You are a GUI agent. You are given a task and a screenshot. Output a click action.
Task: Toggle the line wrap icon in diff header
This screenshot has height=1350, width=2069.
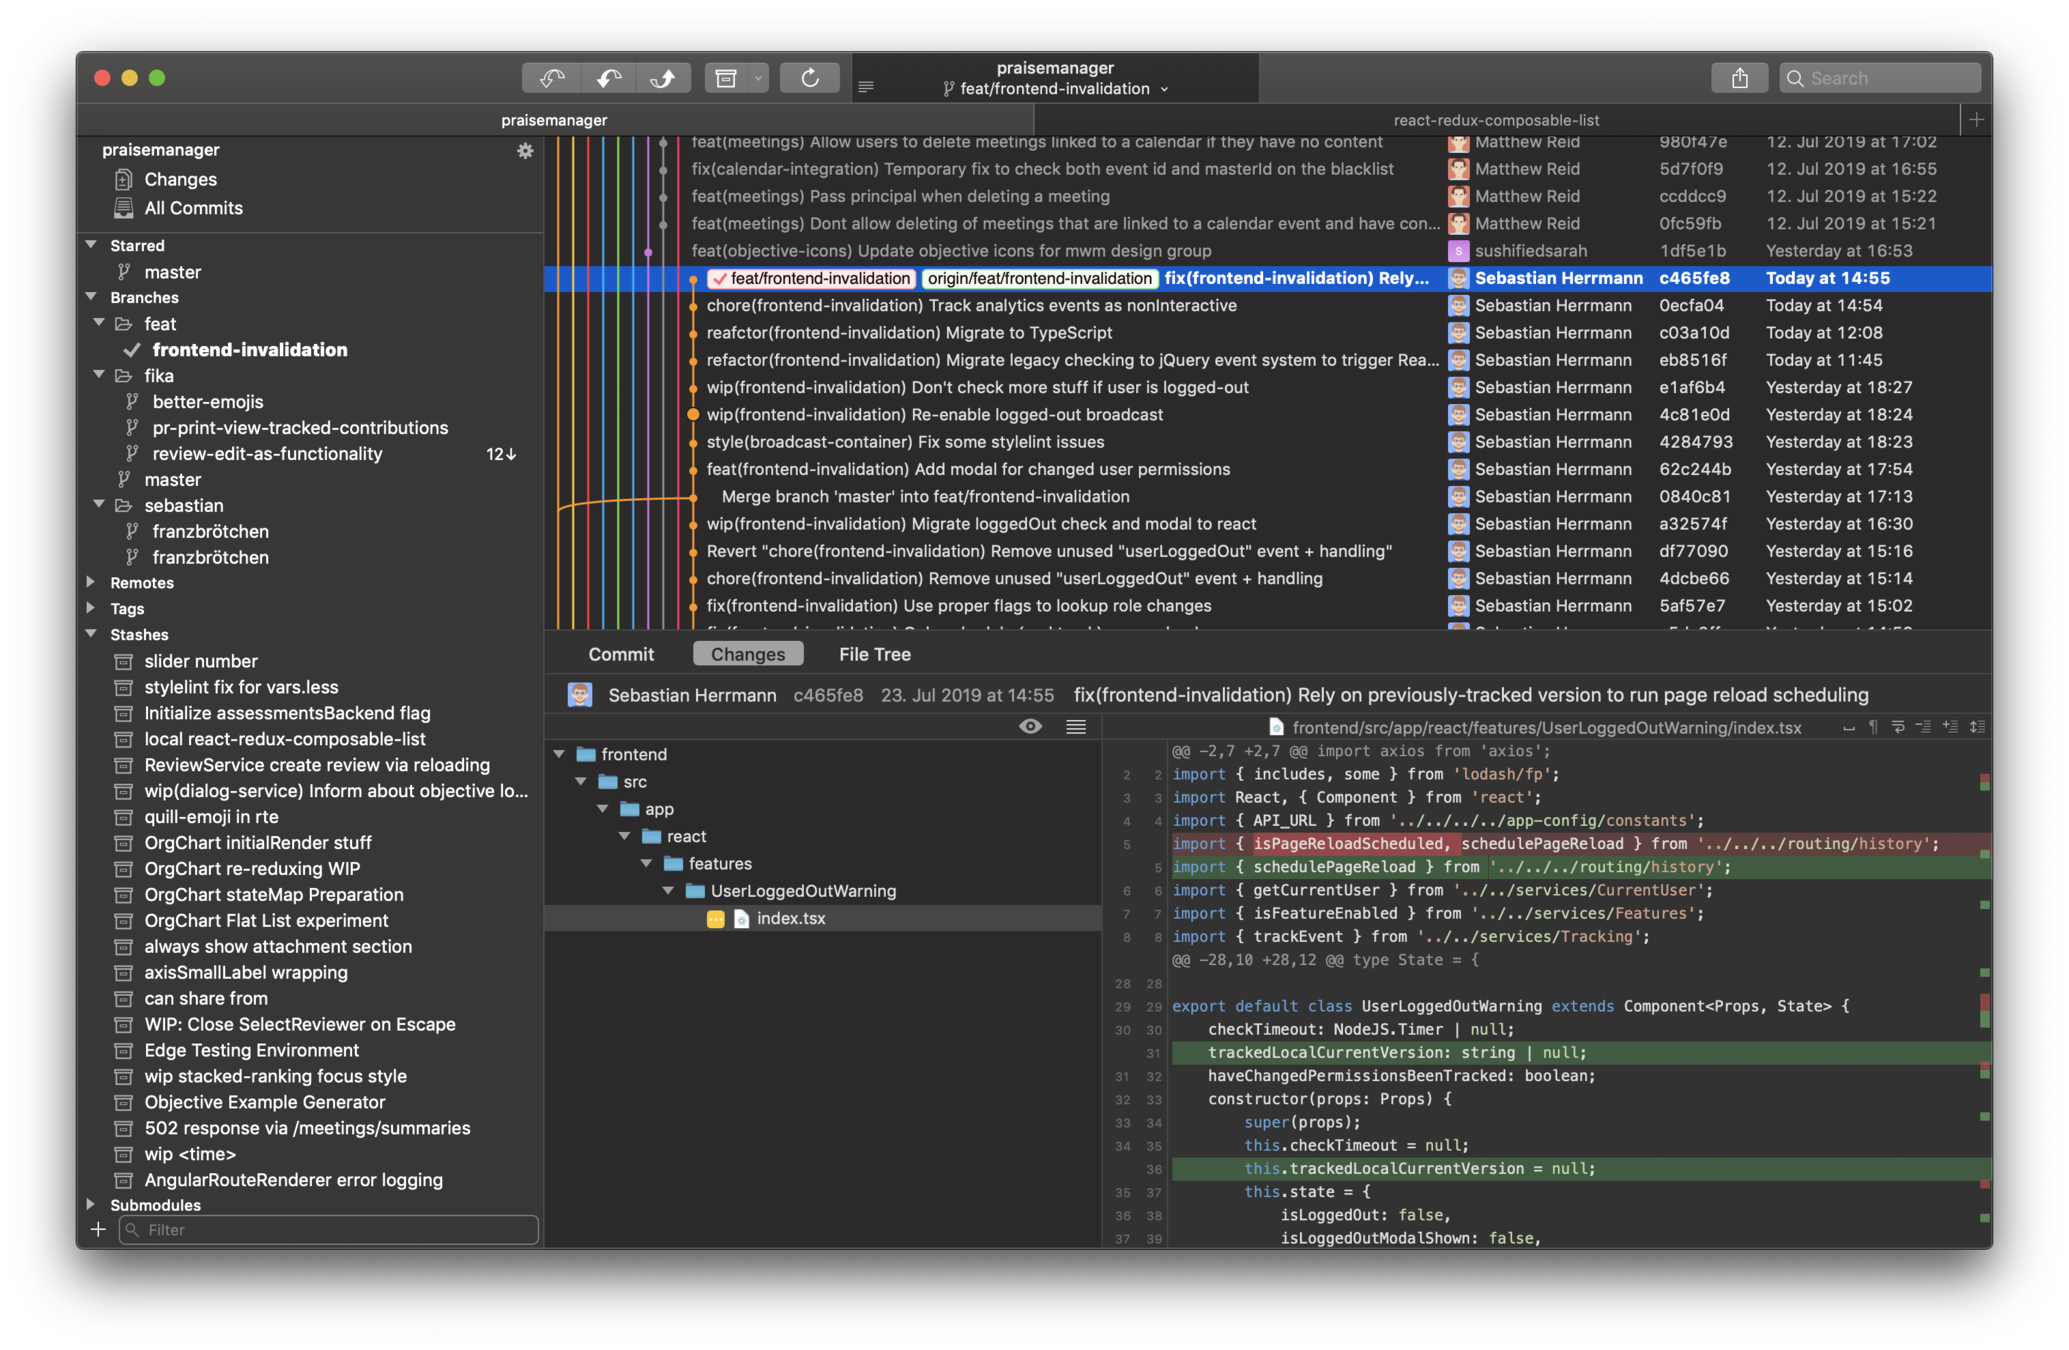1898,727
